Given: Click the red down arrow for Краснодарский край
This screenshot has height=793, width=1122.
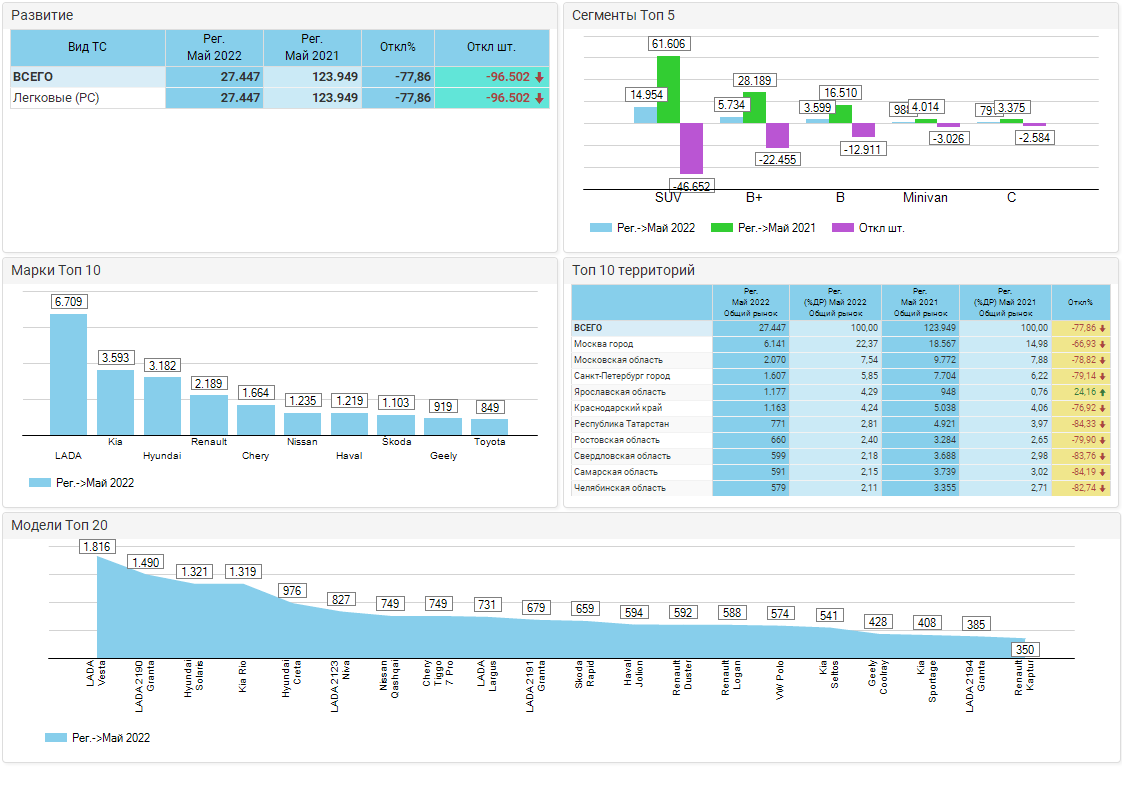Looking at the screenshot, I should (x=1103, y=408).
